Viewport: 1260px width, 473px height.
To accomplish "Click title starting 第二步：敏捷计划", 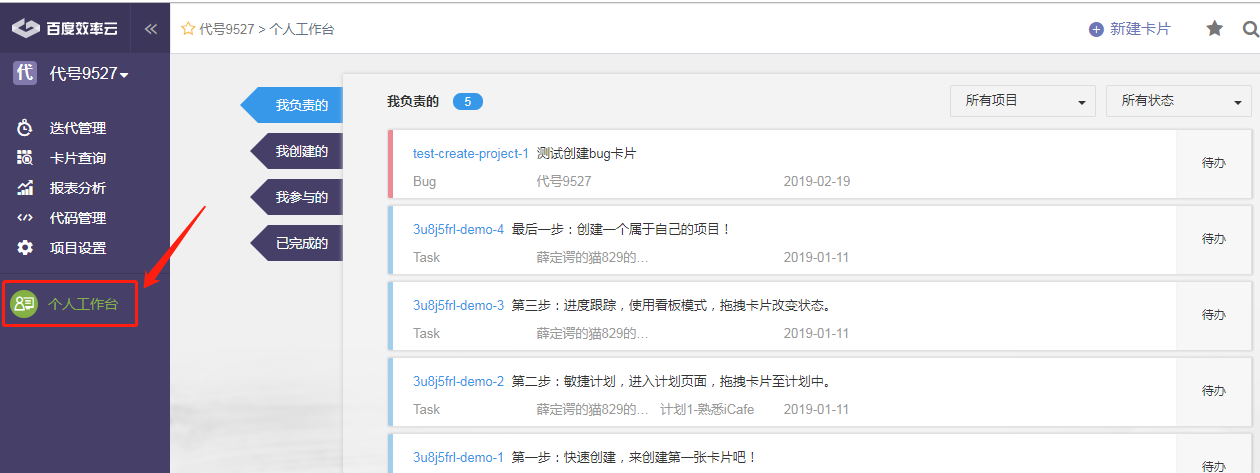I will [671, 381].
